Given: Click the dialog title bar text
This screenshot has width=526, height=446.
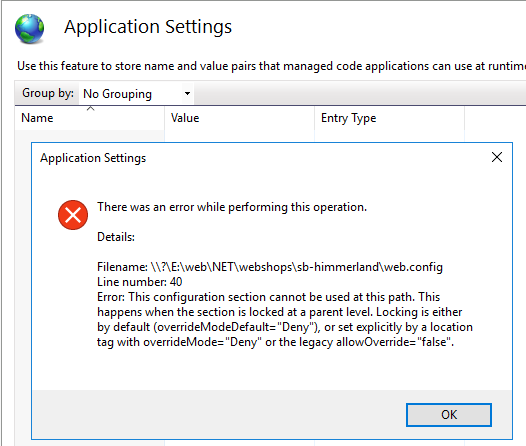Looking at the screenshot, I should [93, 158].
